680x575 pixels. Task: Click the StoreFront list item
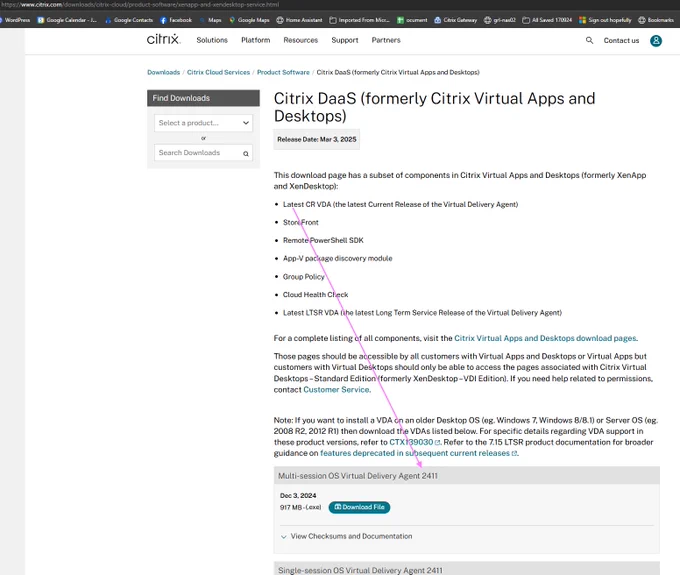[x=301, y=222]
